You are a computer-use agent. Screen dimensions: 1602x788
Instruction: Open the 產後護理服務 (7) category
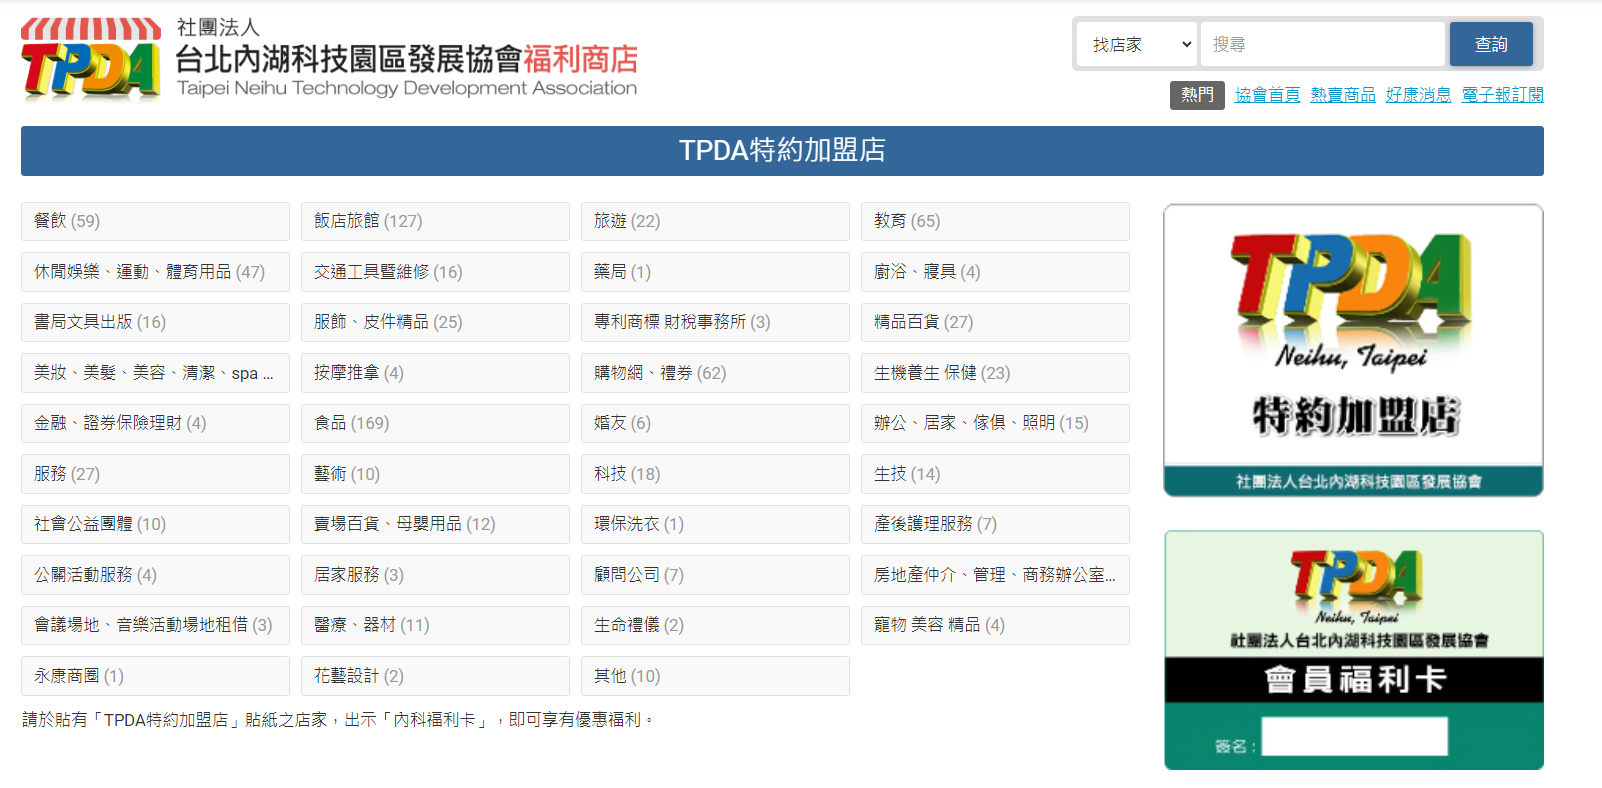click(x=995, y=524)
